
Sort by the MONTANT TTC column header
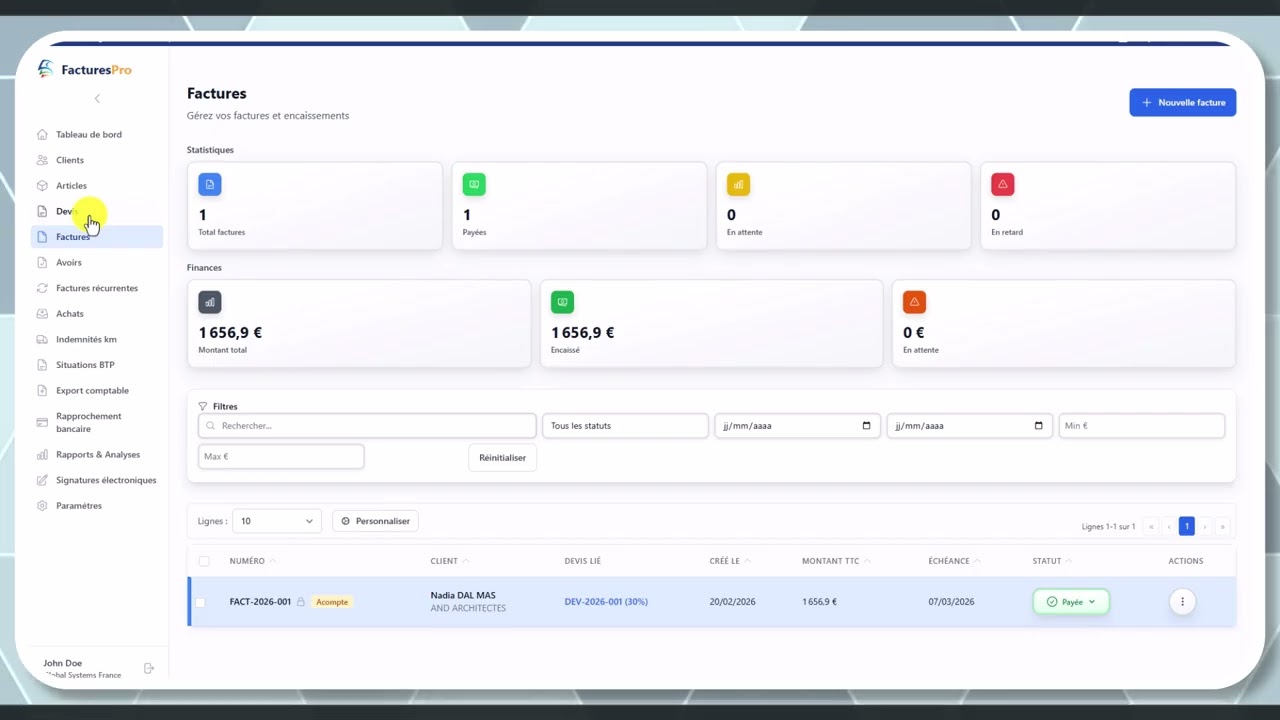click(836, 561)
